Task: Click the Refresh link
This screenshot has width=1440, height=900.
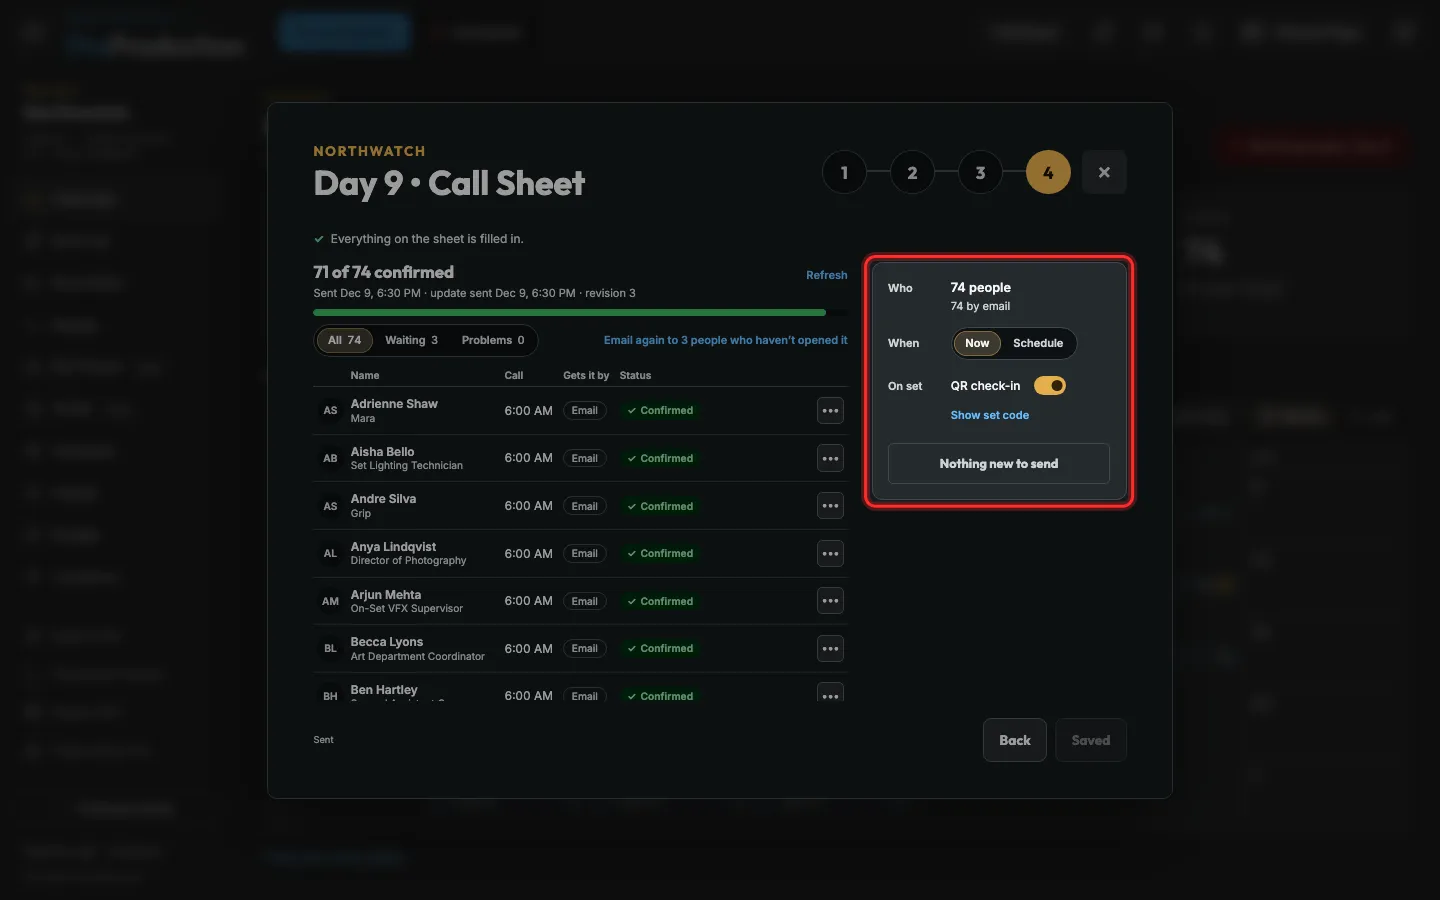Action: click(x=826, y=275)
